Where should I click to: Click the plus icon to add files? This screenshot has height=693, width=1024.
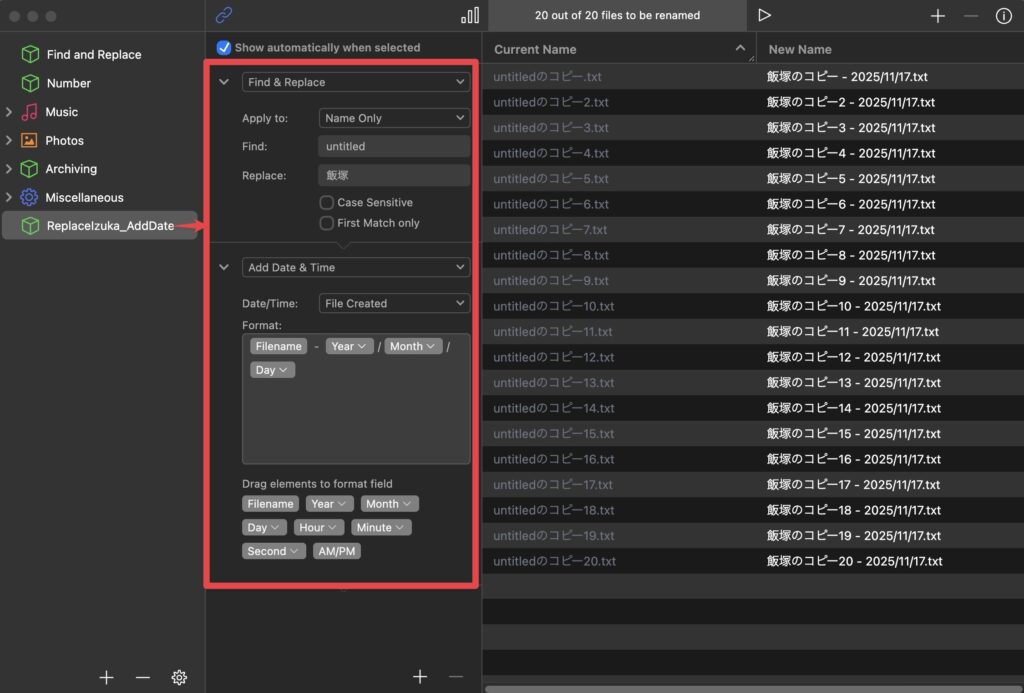(x=937, y=16)
